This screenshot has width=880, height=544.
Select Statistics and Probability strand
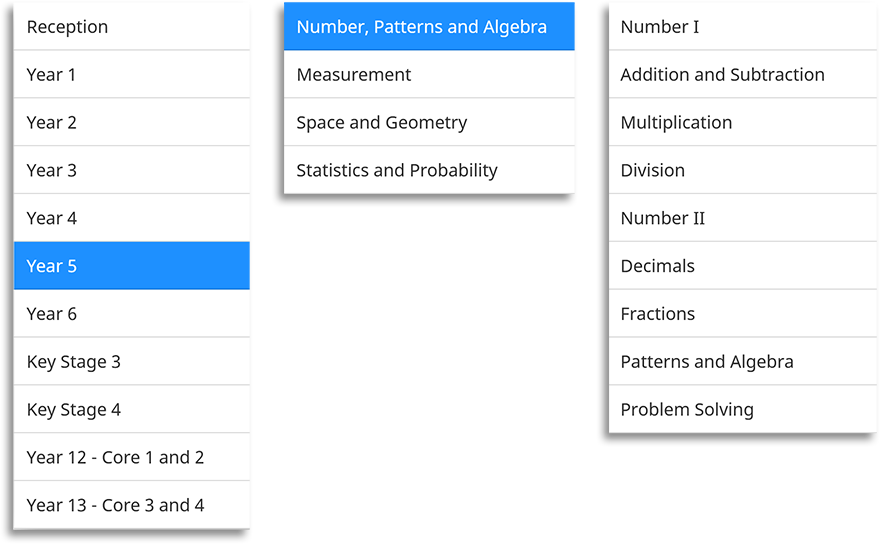point(396,171)
